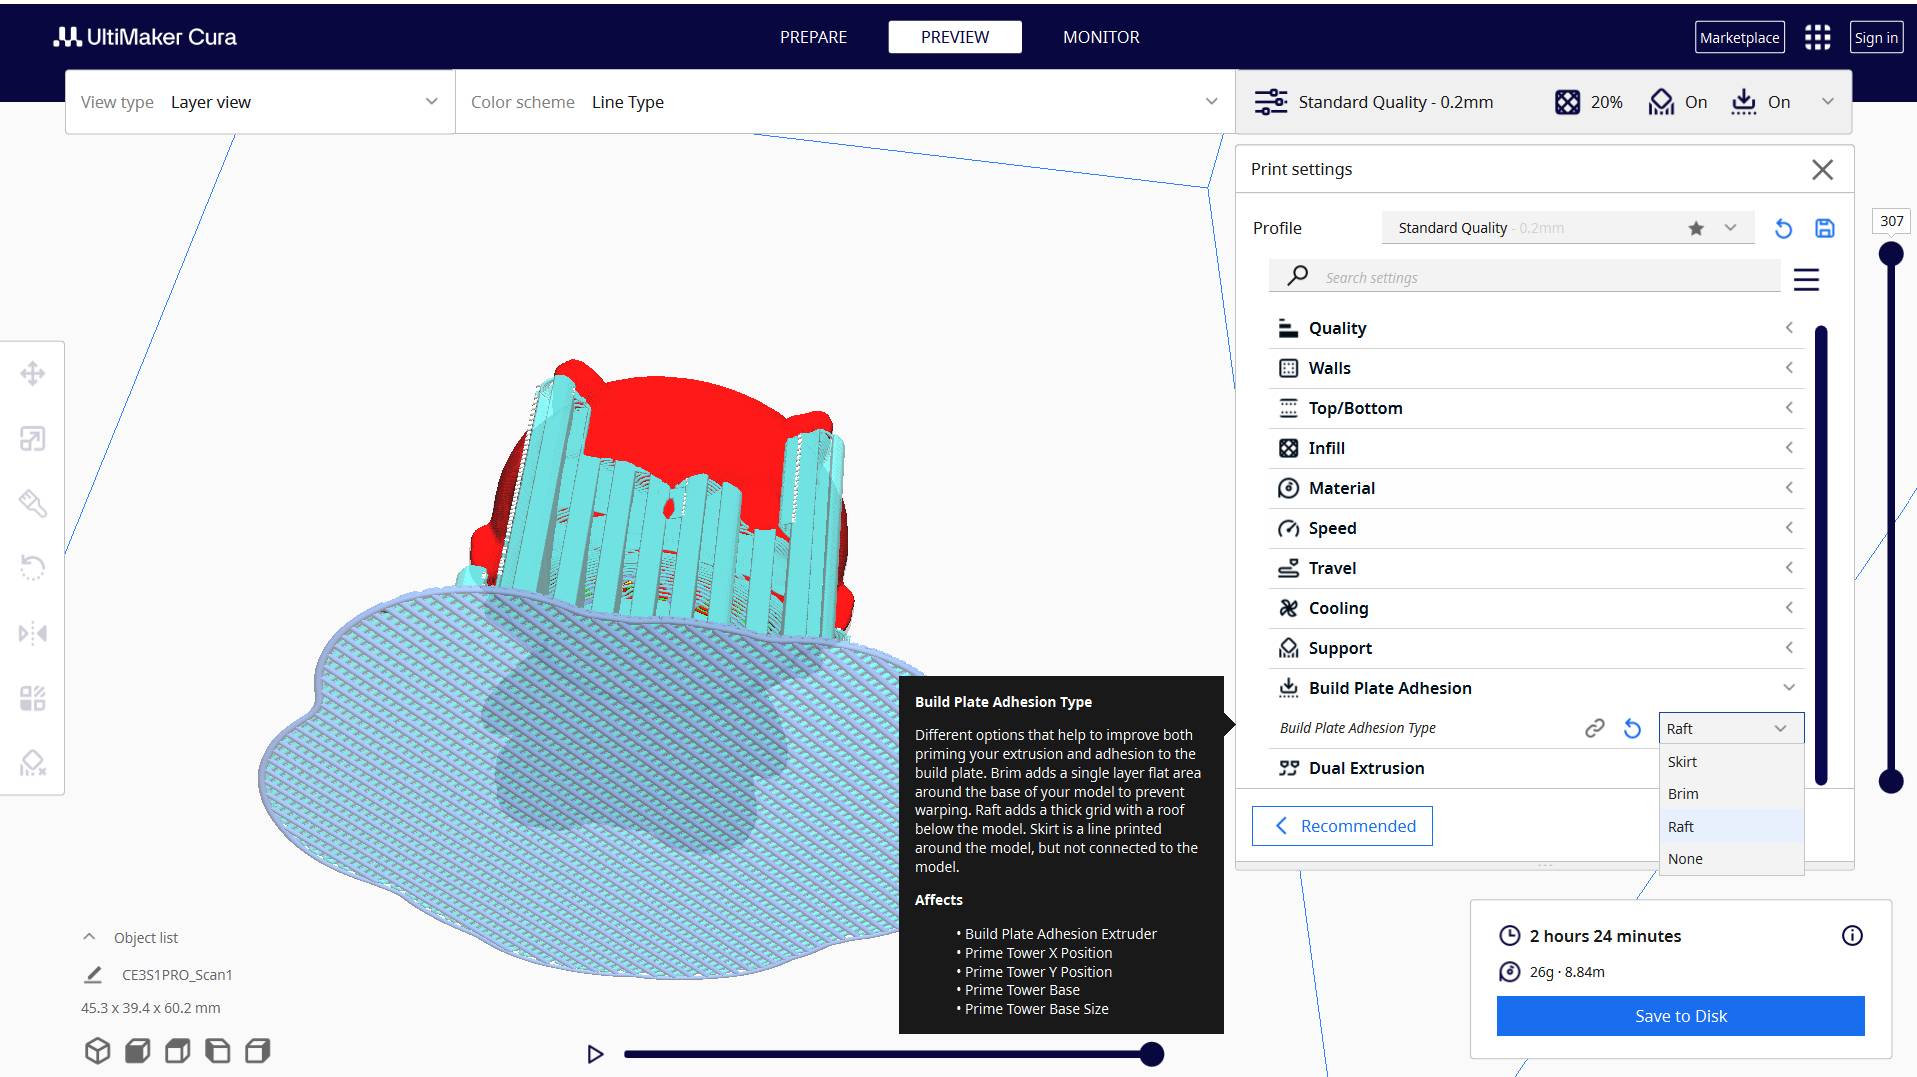Viewport: 1917px width, 1077px height.
Task: Open the Per Model Settings tool
Action: pyautogui.click(x=33, y=698)
